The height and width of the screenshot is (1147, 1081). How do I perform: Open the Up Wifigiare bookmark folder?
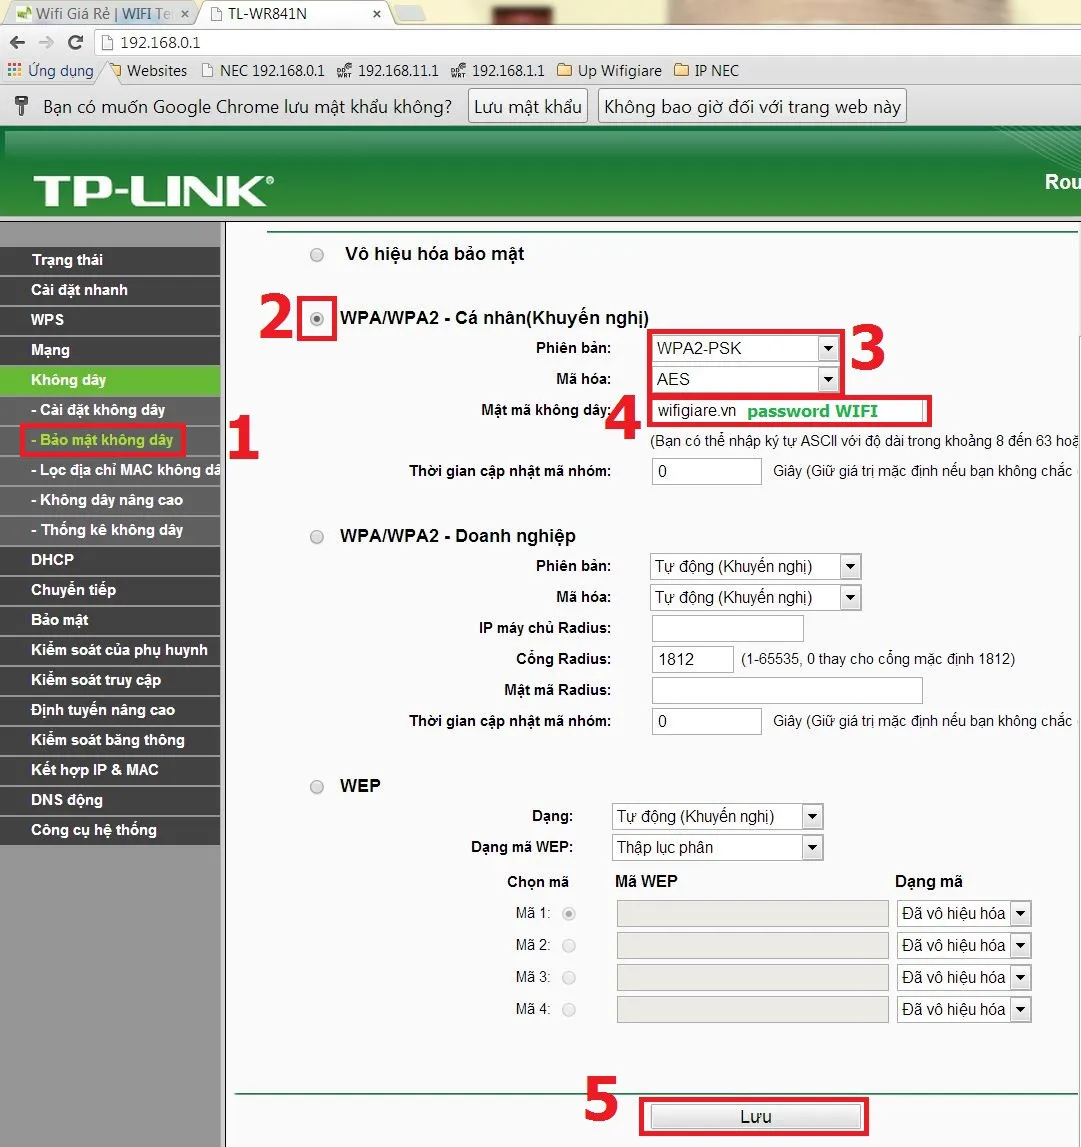coord(609,70)
